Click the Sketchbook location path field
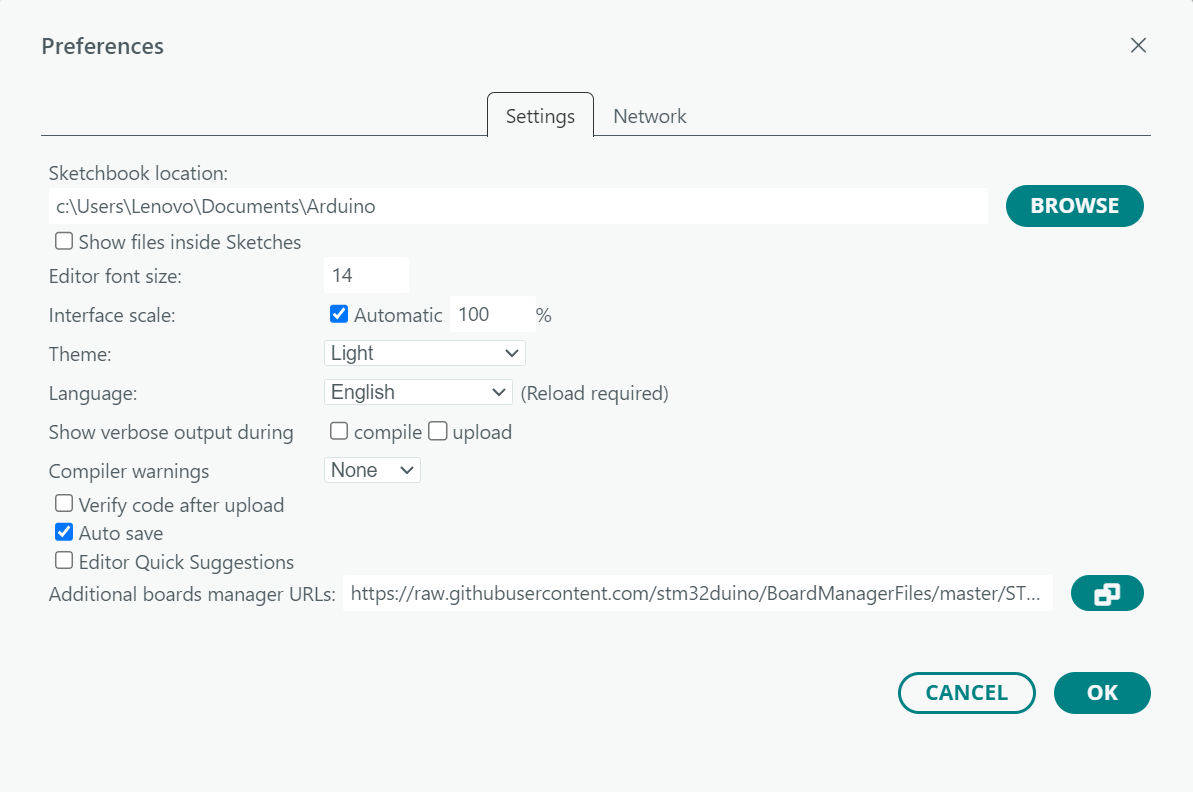This screenshot has width=1193, height=792. pos(518,207)
